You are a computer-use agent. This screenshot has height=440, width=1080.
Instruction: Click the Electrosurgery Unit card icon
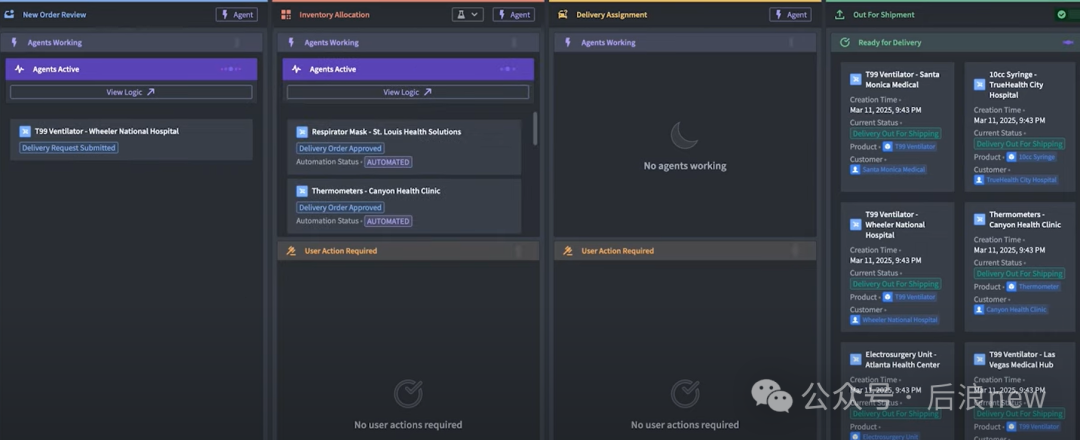pyautogui.click(x=856, y=359)
